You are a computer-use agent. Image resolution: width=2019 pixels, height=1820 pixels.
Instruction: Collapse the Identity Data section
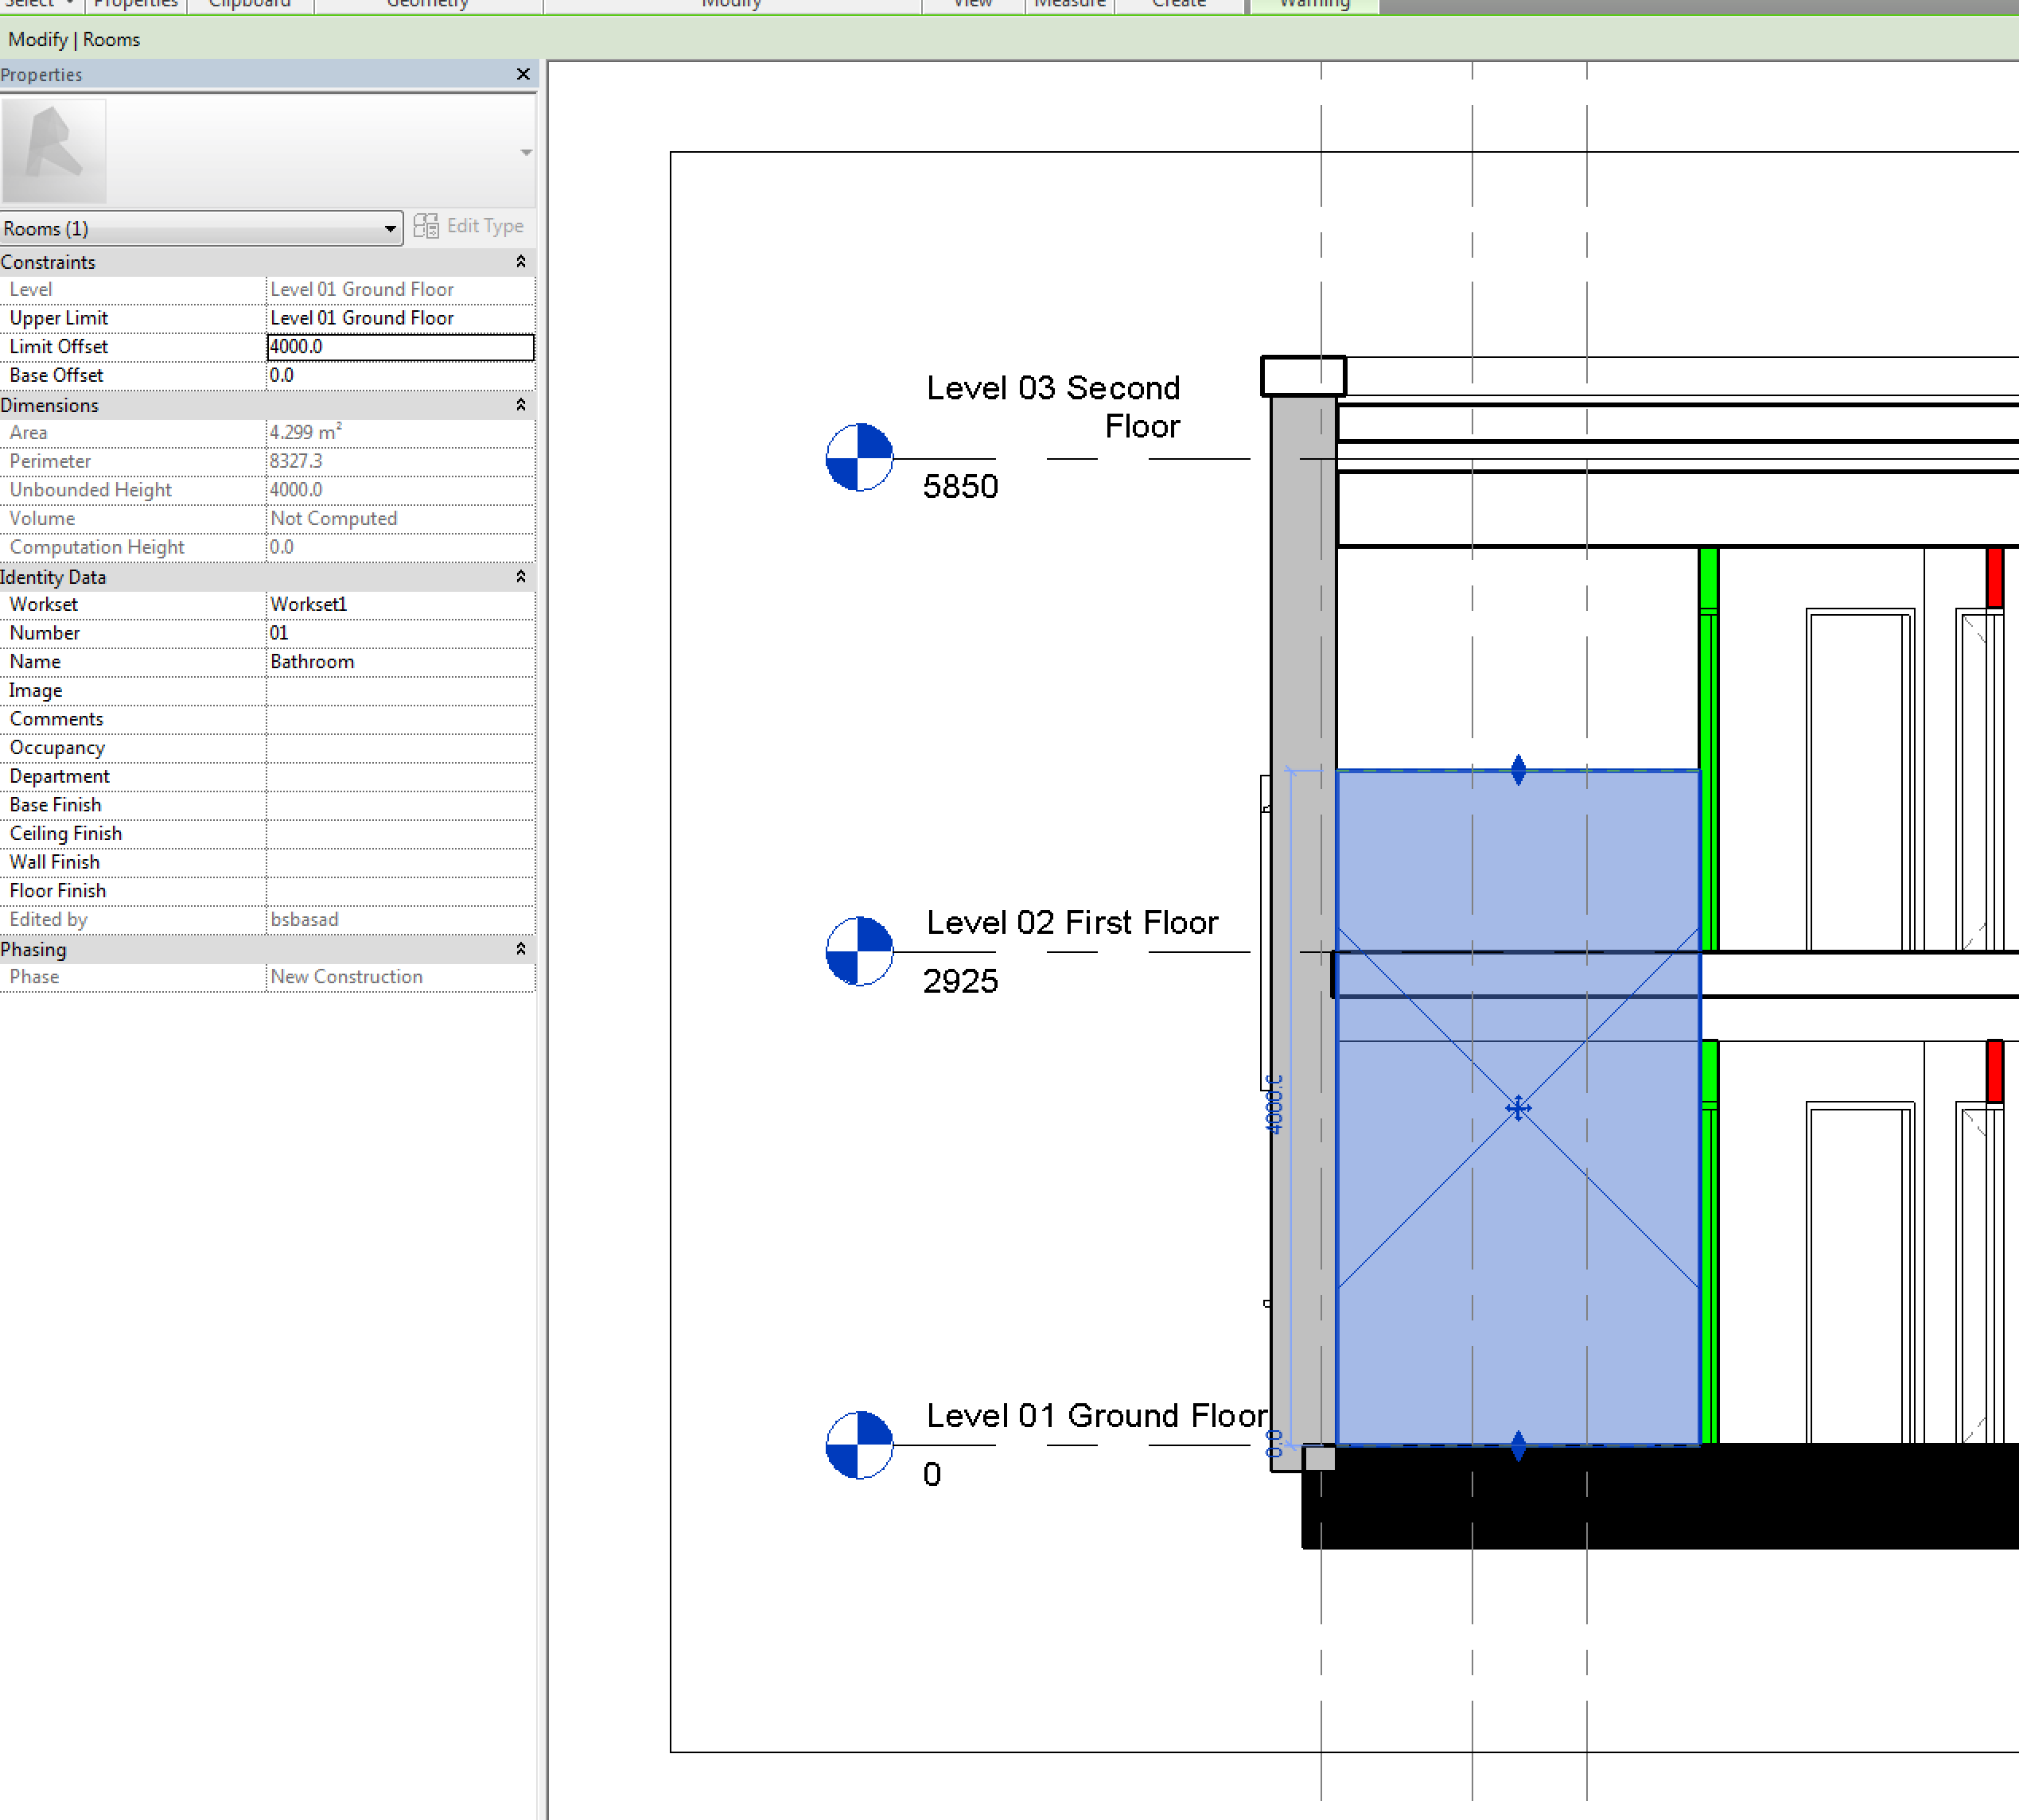point(521,577)
